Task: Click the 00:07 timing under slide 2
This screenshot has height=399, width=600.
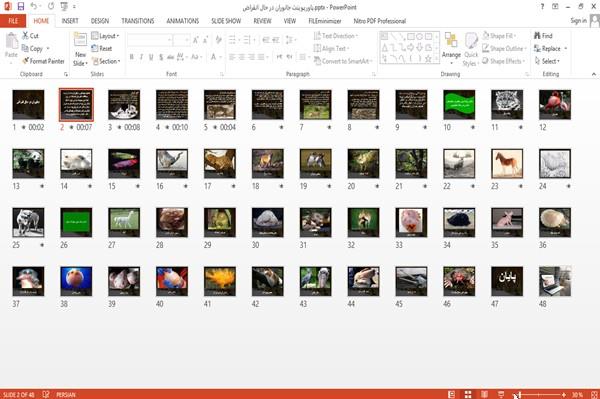Action: (x=84, y=127)
